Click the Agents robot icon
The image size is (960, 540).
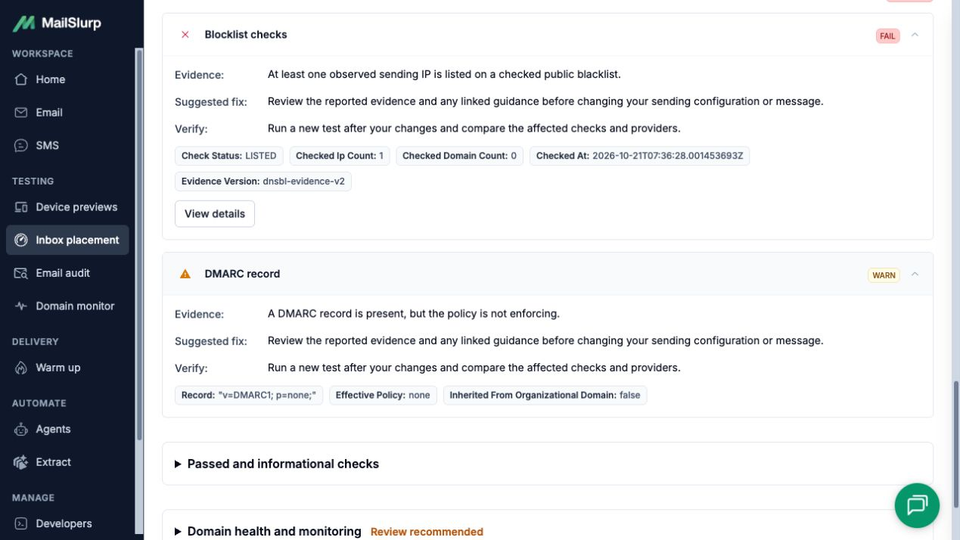(21, 429)
